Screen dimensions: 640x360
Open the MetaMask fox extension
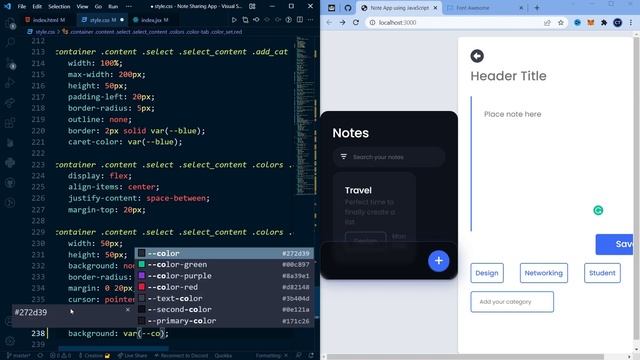591,22
